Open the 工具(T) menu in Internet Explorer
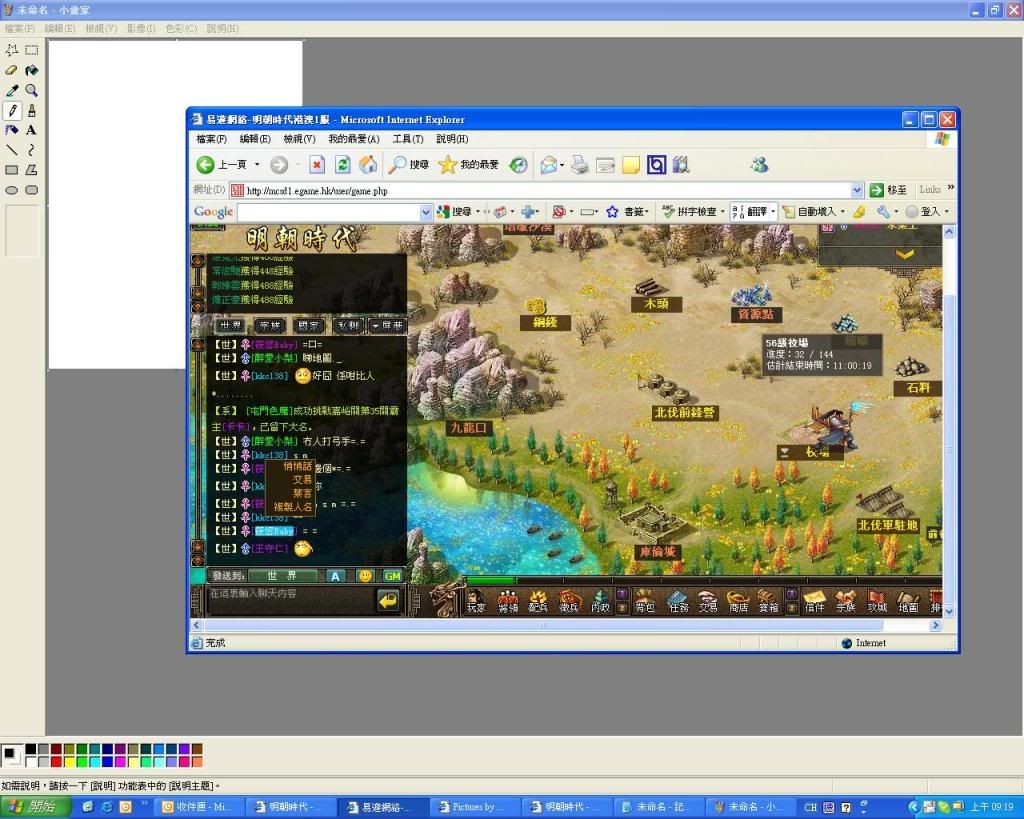This screenshot has width=1024, height=819. click(408, 139)
